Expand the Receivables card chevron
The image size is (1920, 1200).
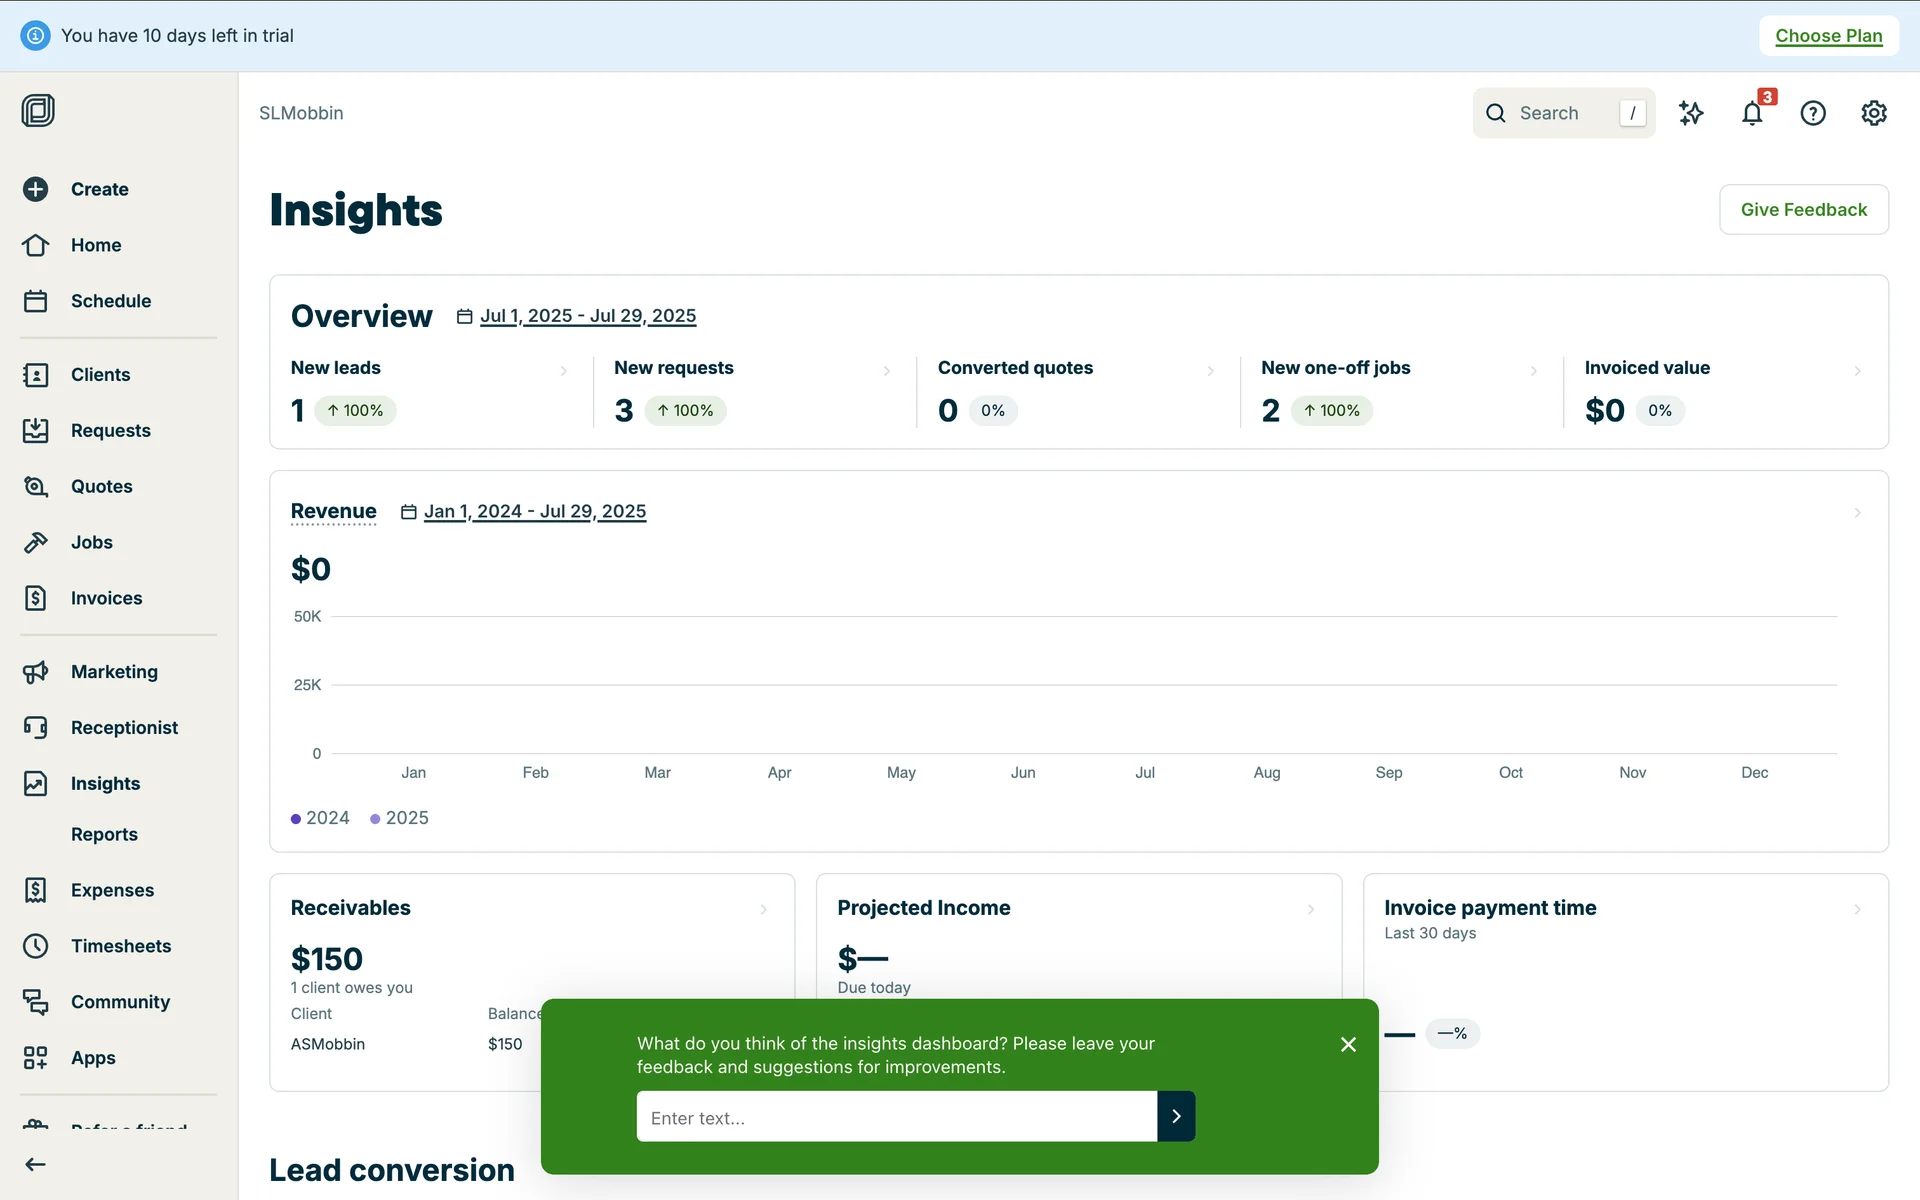coord(764,909)
